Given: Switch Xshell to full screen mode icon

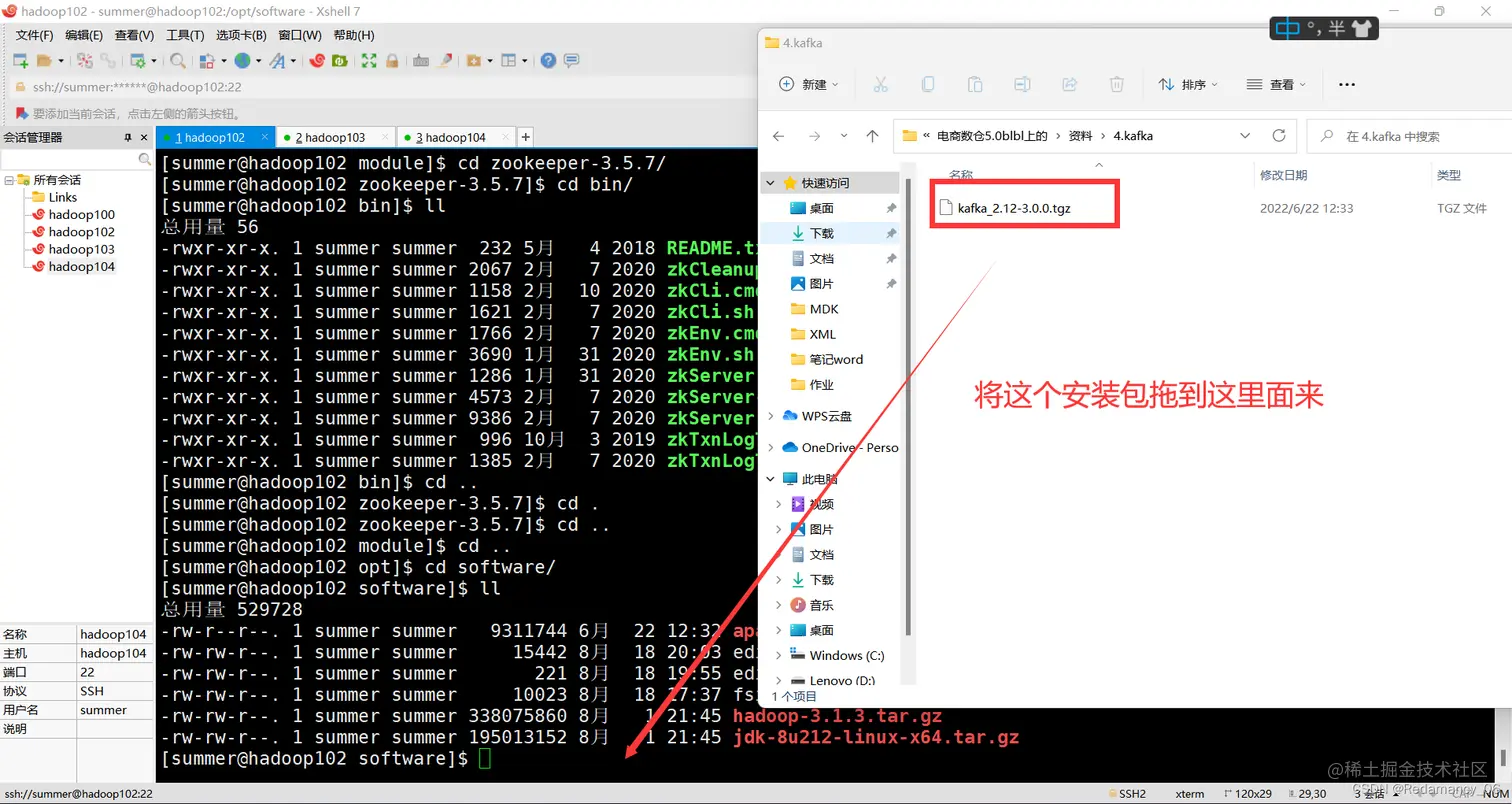Looking at the screenshot, I should tap(369, 61).
